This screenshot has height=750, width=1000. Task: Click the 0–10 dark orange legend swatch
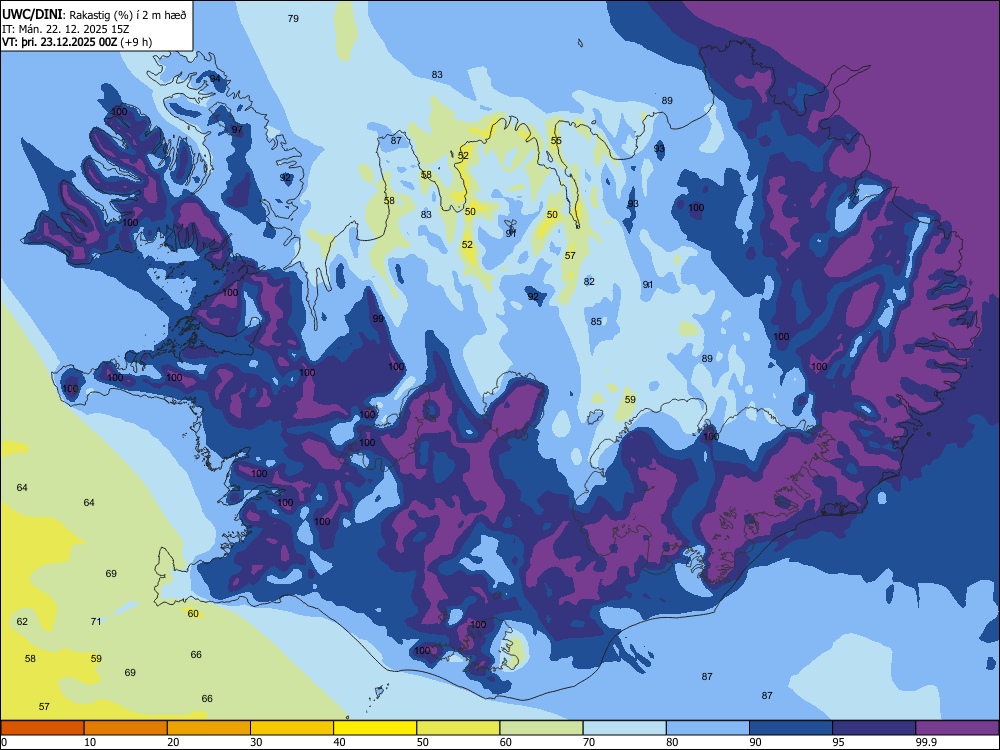point(43,728)
